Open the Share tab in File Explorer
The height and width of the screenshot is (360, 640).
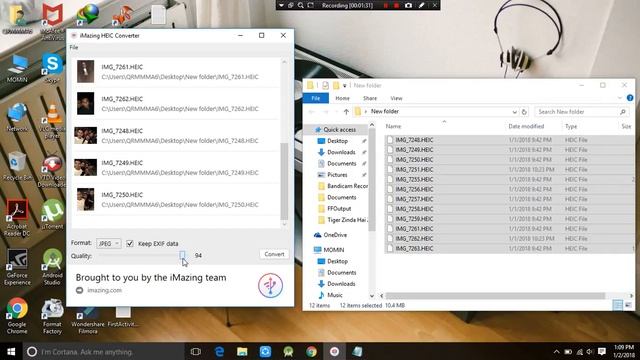pyautogui.click(x=370, y=98)
